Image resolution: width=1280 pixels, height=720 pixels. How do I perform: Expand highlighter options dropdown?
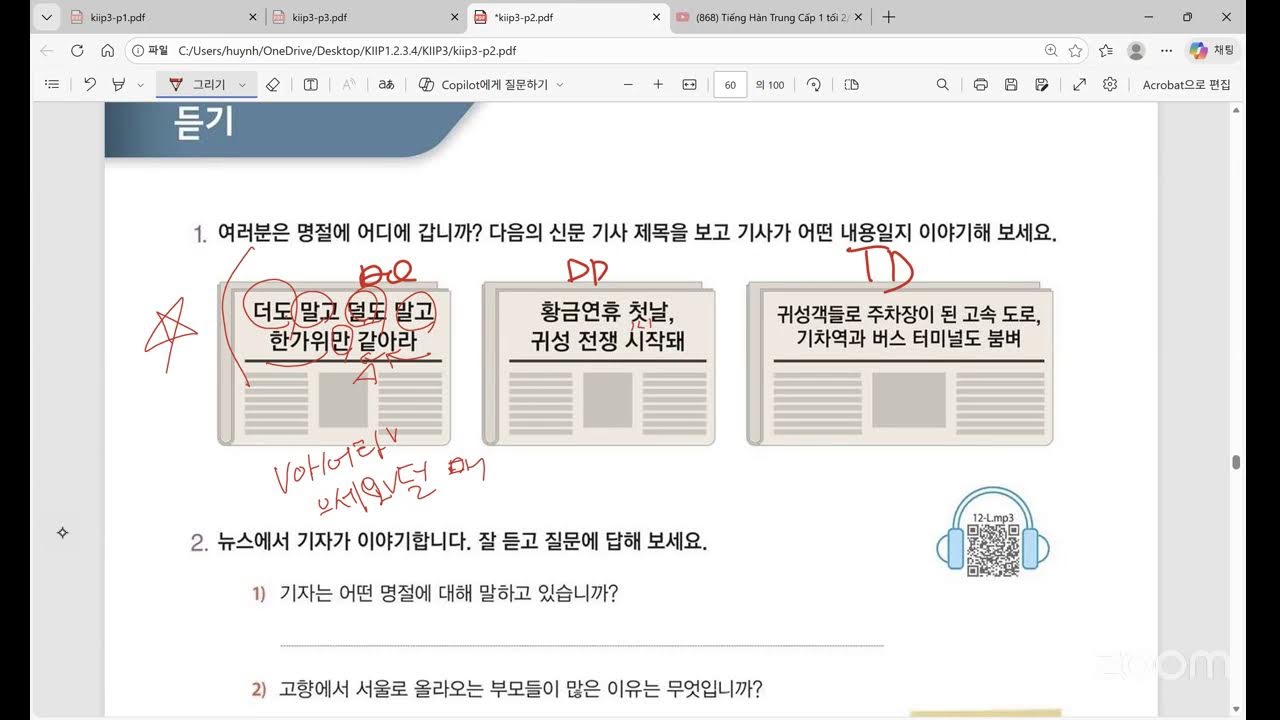[x=140, y=85]
